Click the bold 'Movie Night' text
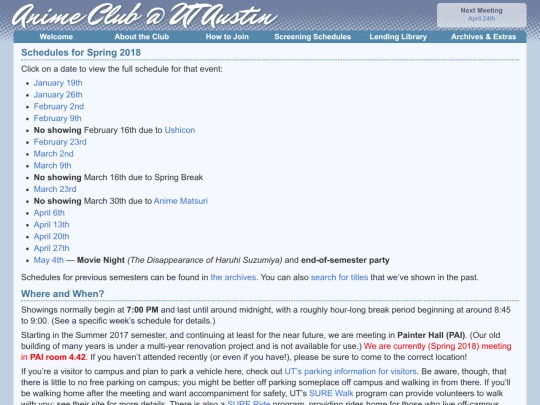This screenshot has width=540, height=405. [101, 260]
